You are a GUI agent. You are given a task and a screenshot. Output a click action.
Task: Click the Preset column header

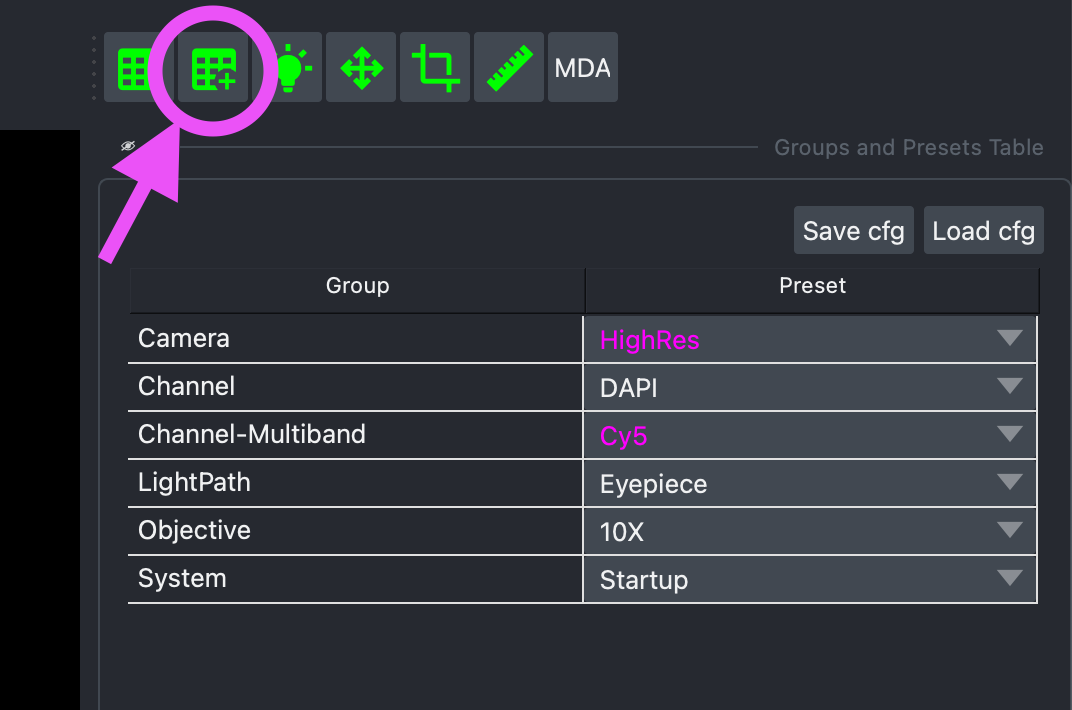[812, 286]
